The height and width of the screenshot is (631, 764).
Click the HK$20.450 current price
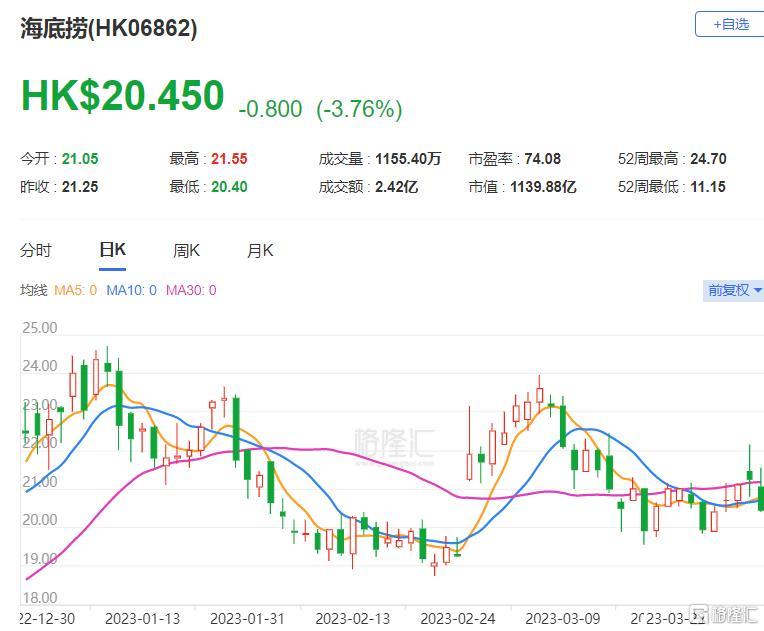(123, 95)
